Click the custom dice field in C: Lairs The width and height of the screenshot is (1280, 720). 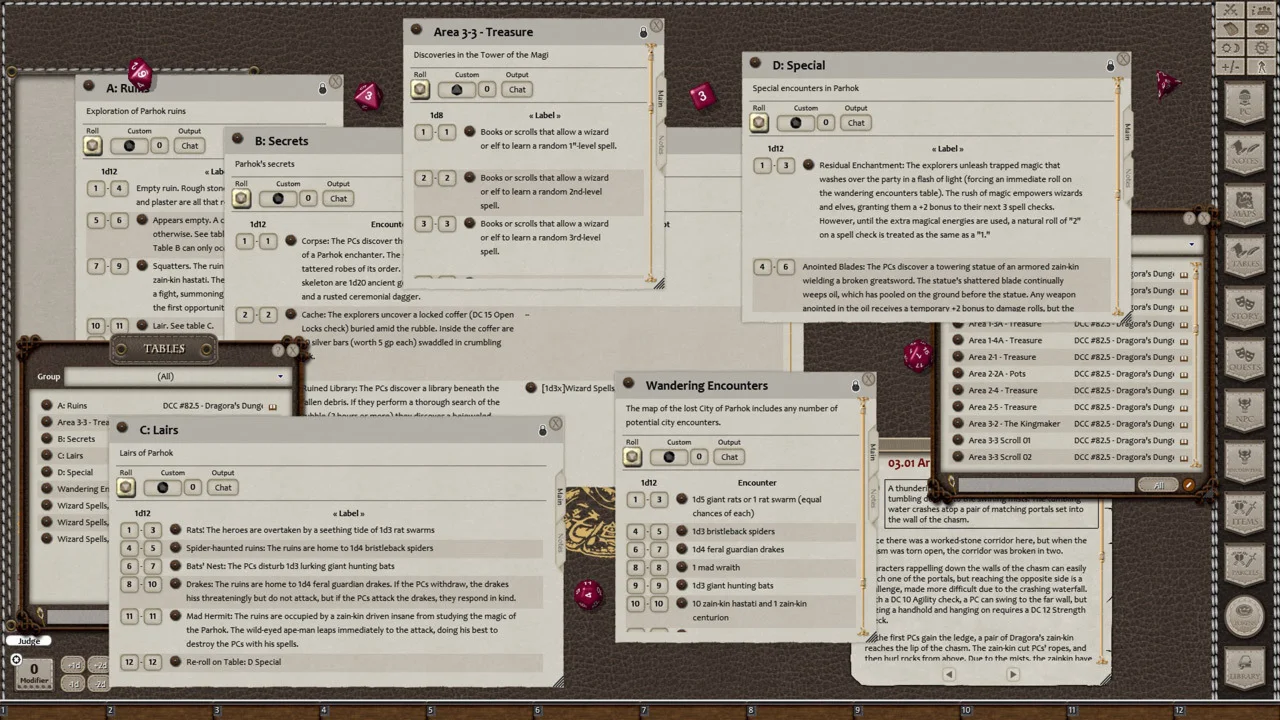point(162,487)
